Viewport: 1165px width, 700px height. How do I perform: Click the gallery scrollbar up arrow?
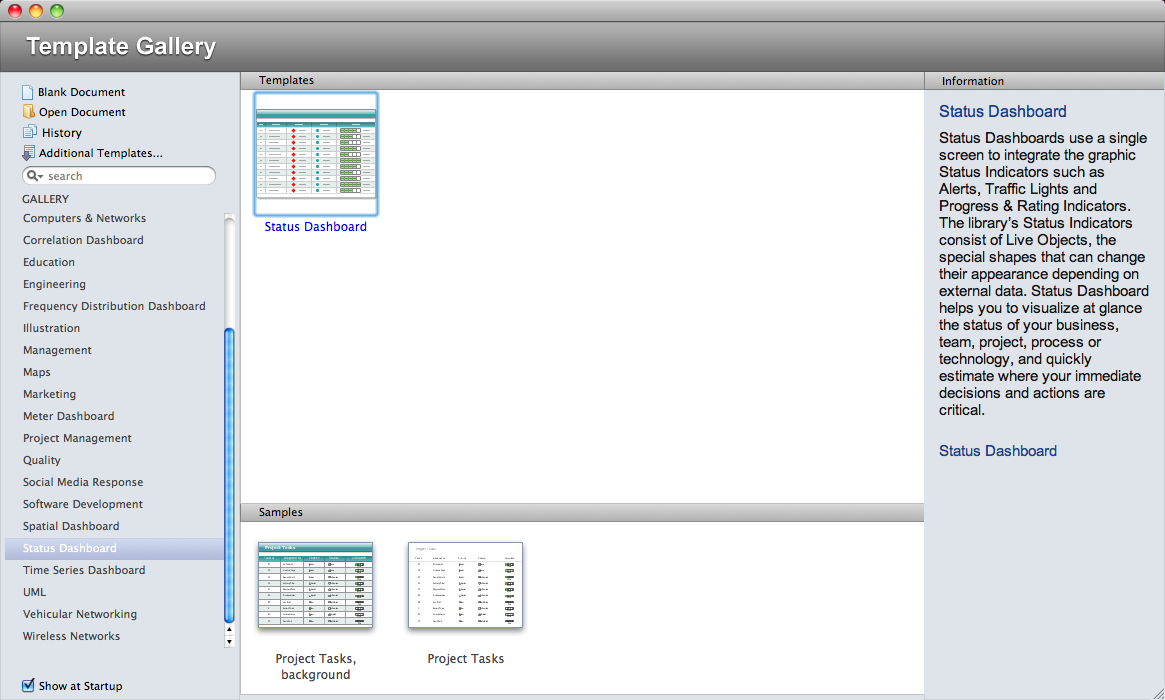[229, 630]
